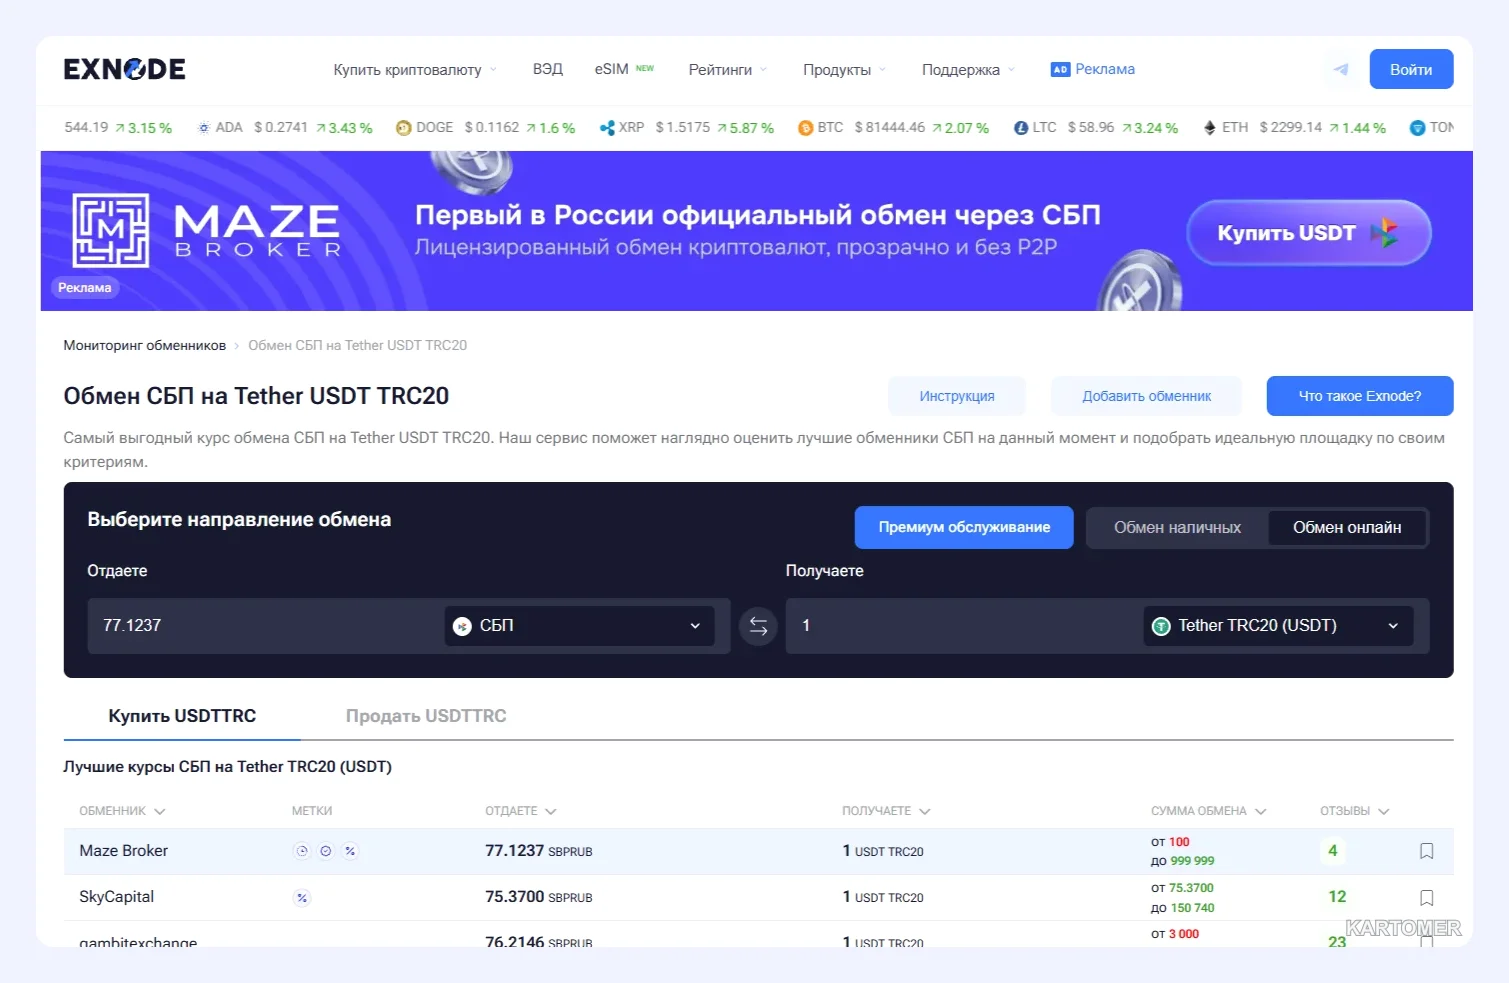1509x983 pixels.
Task: Swap exchange direction with the arrows icon
Action: pos(758,626)
